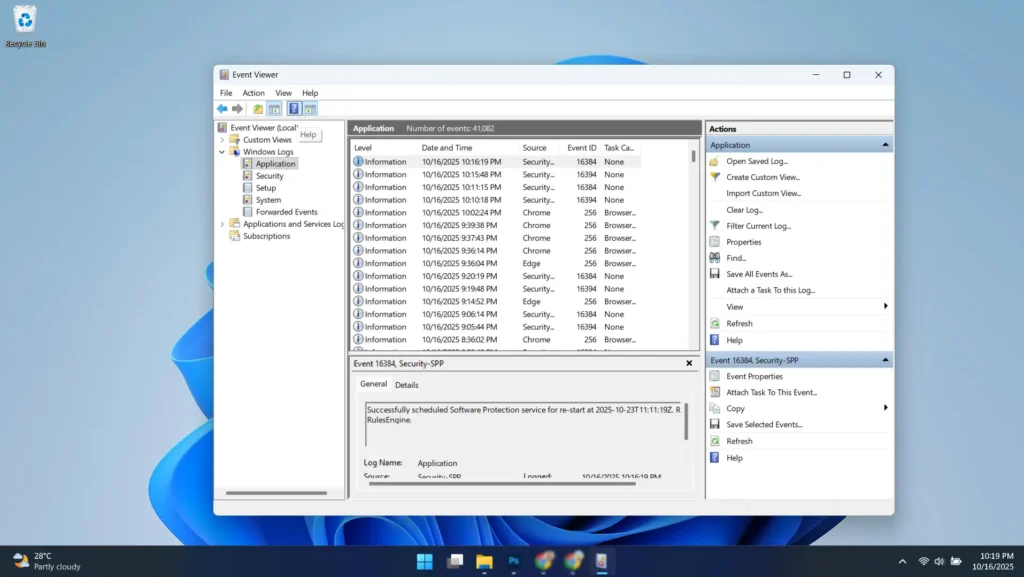Click the Clear Log action
Screen dimensions: 1024x577
[x=746, y=209]
